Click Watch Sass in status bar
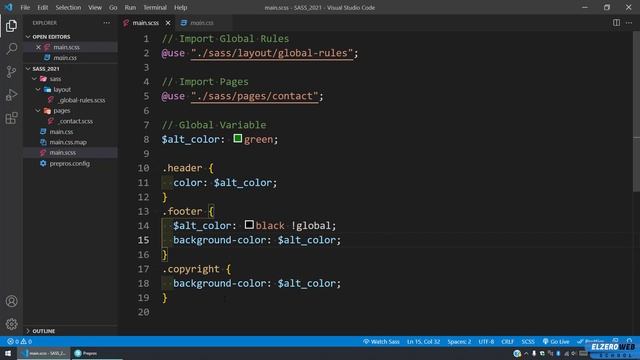The image size is (640, 360). click(x=381, y=342)
